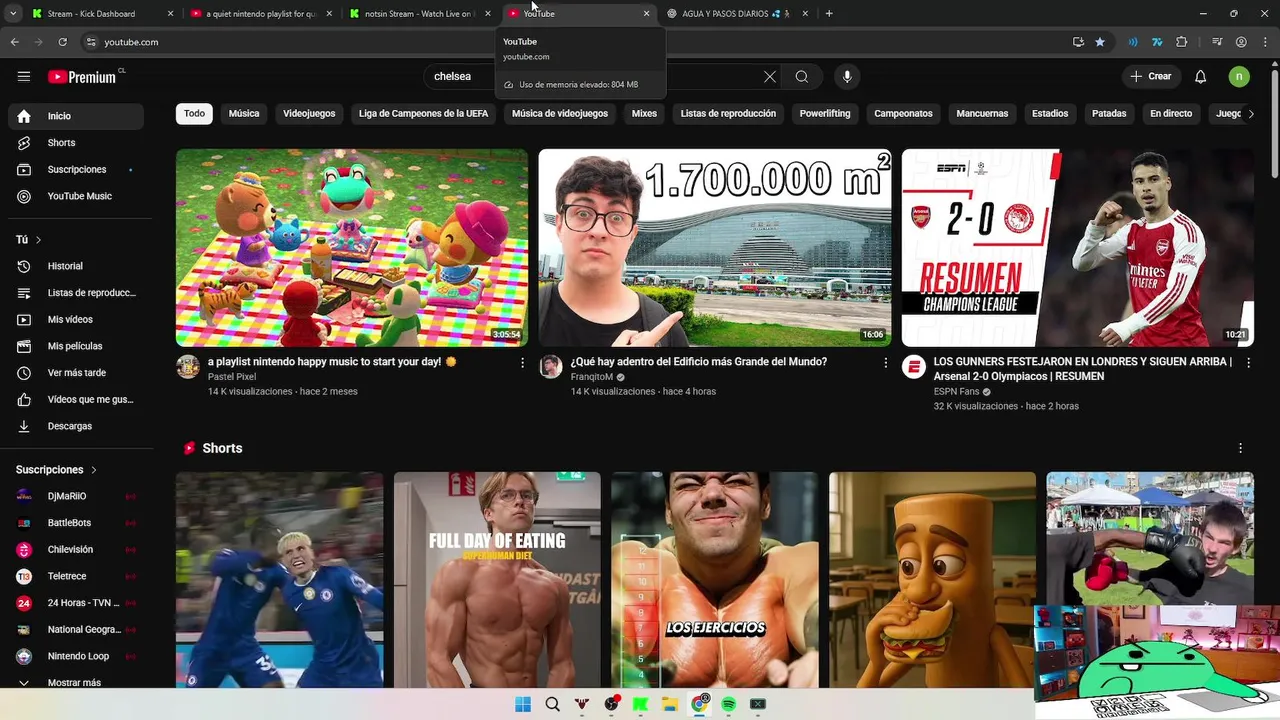Start voice search with the microphone icon
1280x720 pixels.
tap(847, 76)
